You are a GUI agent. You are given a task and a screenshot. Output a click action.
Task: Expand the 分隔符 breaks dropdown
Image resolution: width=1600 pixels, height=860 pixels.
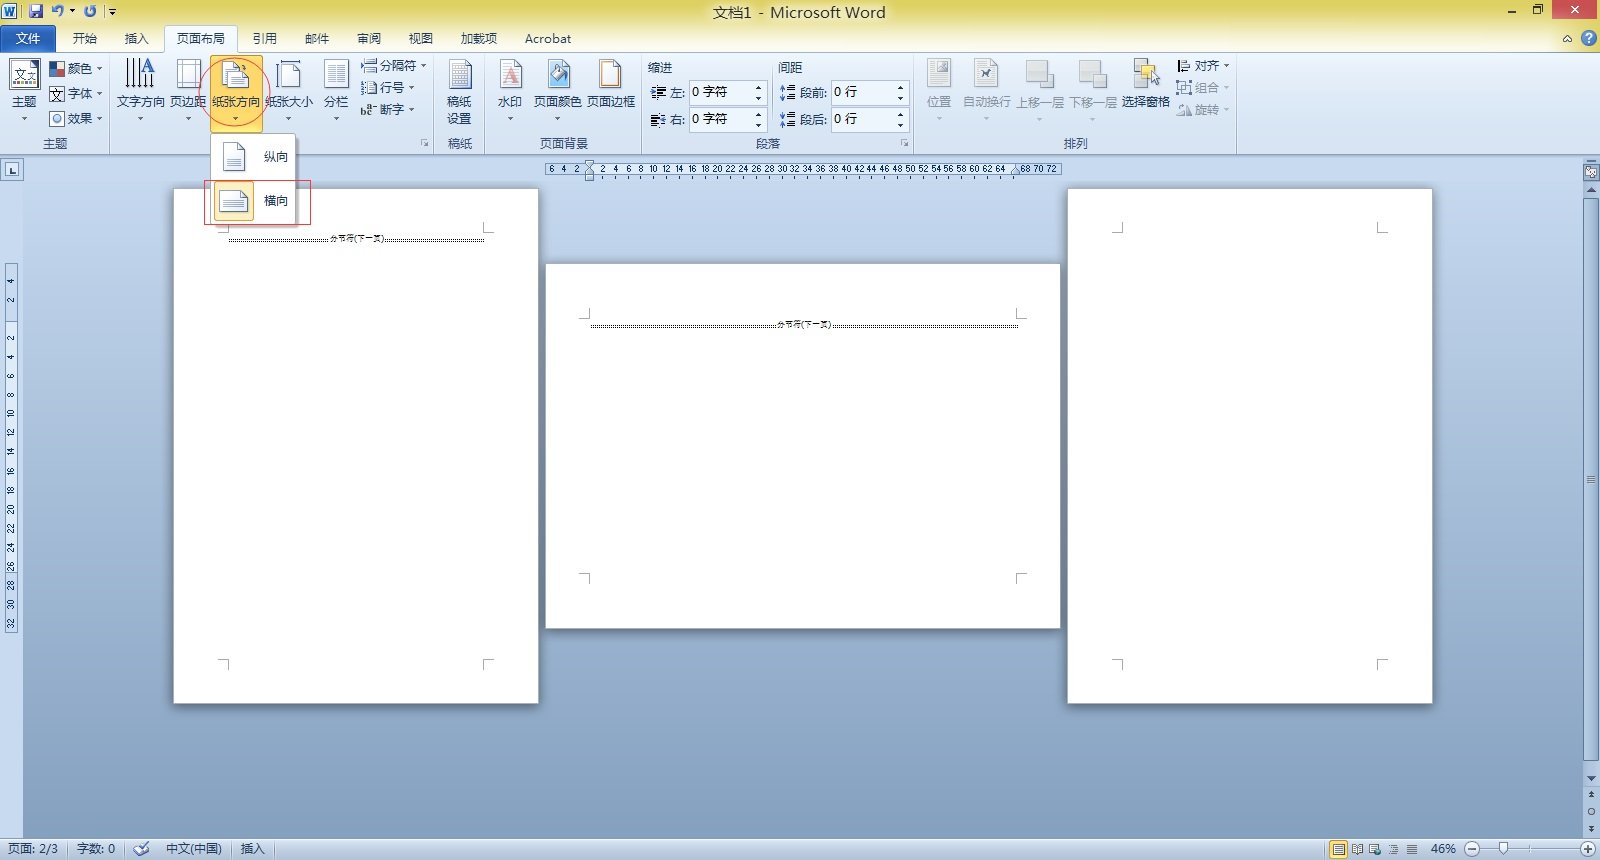coord(396,66)
